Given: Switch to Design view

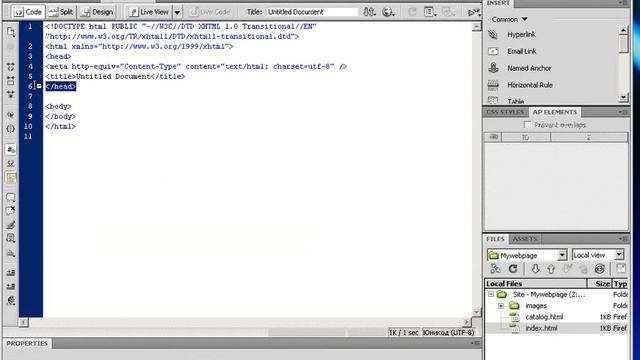Looking at the screenshot, I should 97,12.
